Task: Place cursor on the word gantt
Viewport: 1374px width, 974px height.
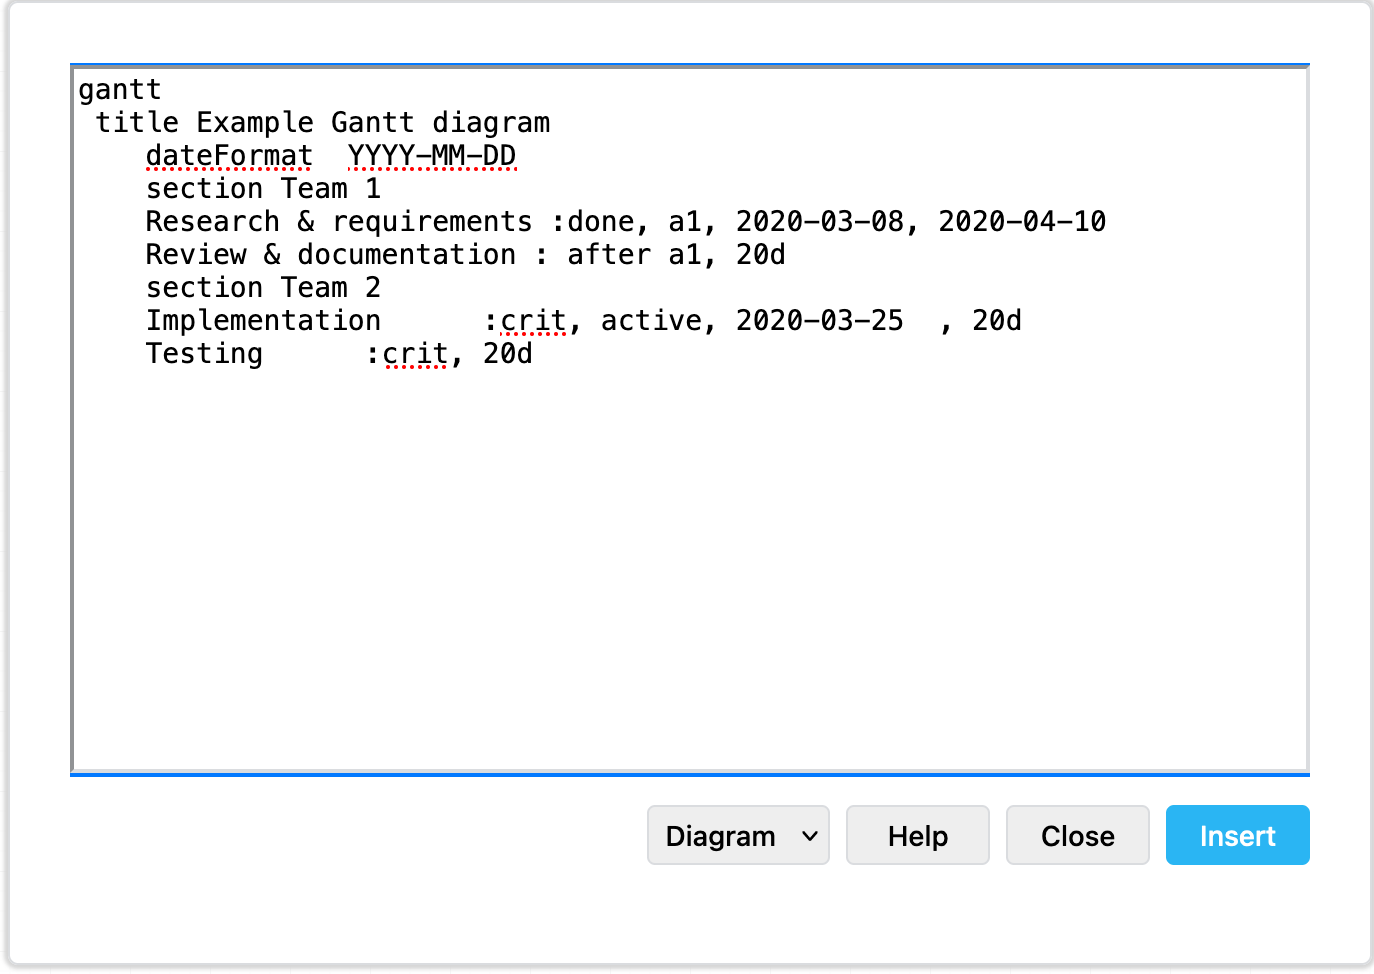Action: [x=119, y=89]
